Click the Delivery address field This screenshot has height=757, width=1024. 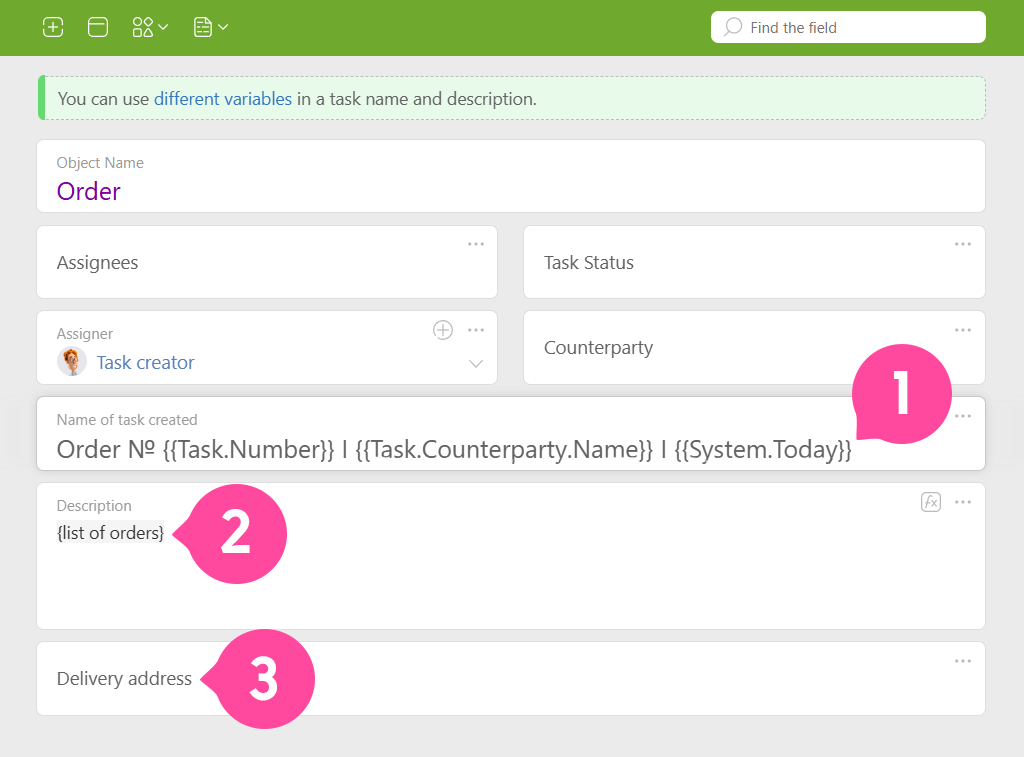511,679
